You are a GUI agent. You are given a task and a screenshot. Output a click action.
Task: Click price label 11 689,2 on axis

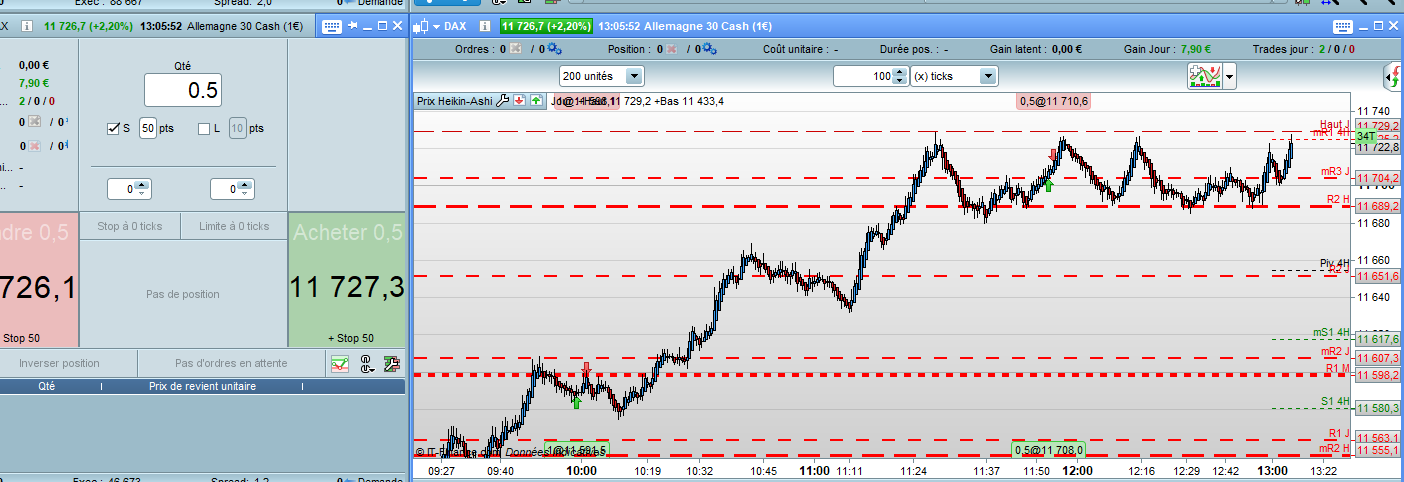click(x=1378, y=206)
